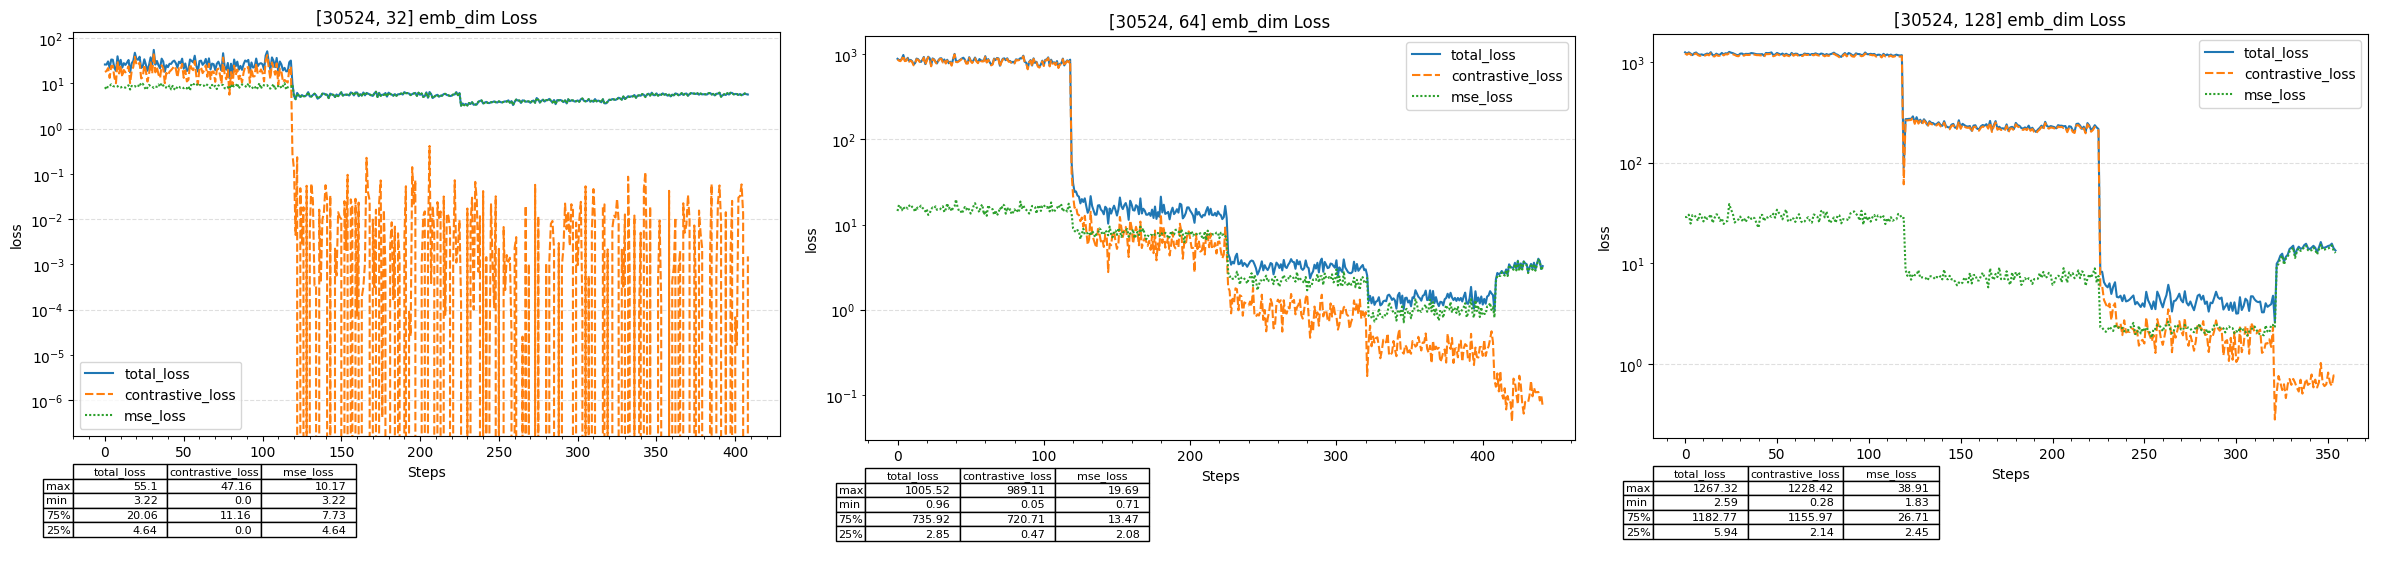Click the '13.47' table cell
Screen dimensions: 2401x578
(x=1102, y=519)
